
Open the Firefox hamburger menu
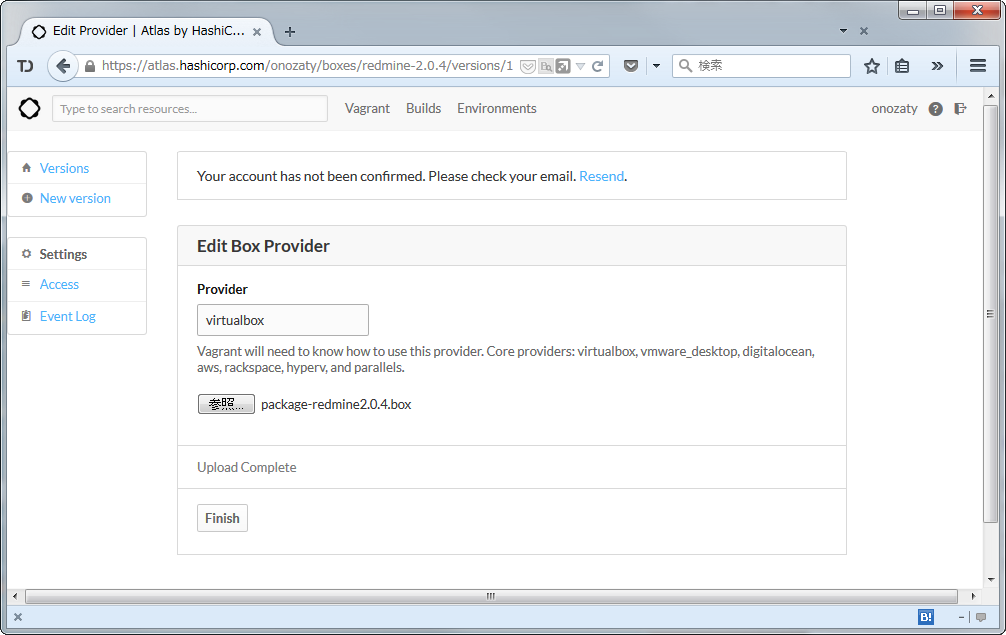click(x=978, y=65)
